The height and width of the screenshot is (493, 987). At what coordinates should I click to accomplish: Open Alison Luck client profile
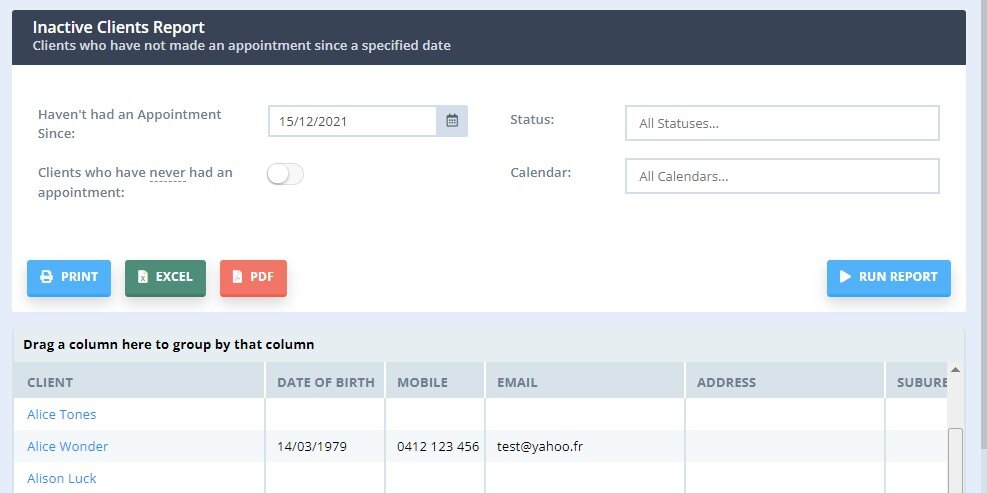[62, 478]
